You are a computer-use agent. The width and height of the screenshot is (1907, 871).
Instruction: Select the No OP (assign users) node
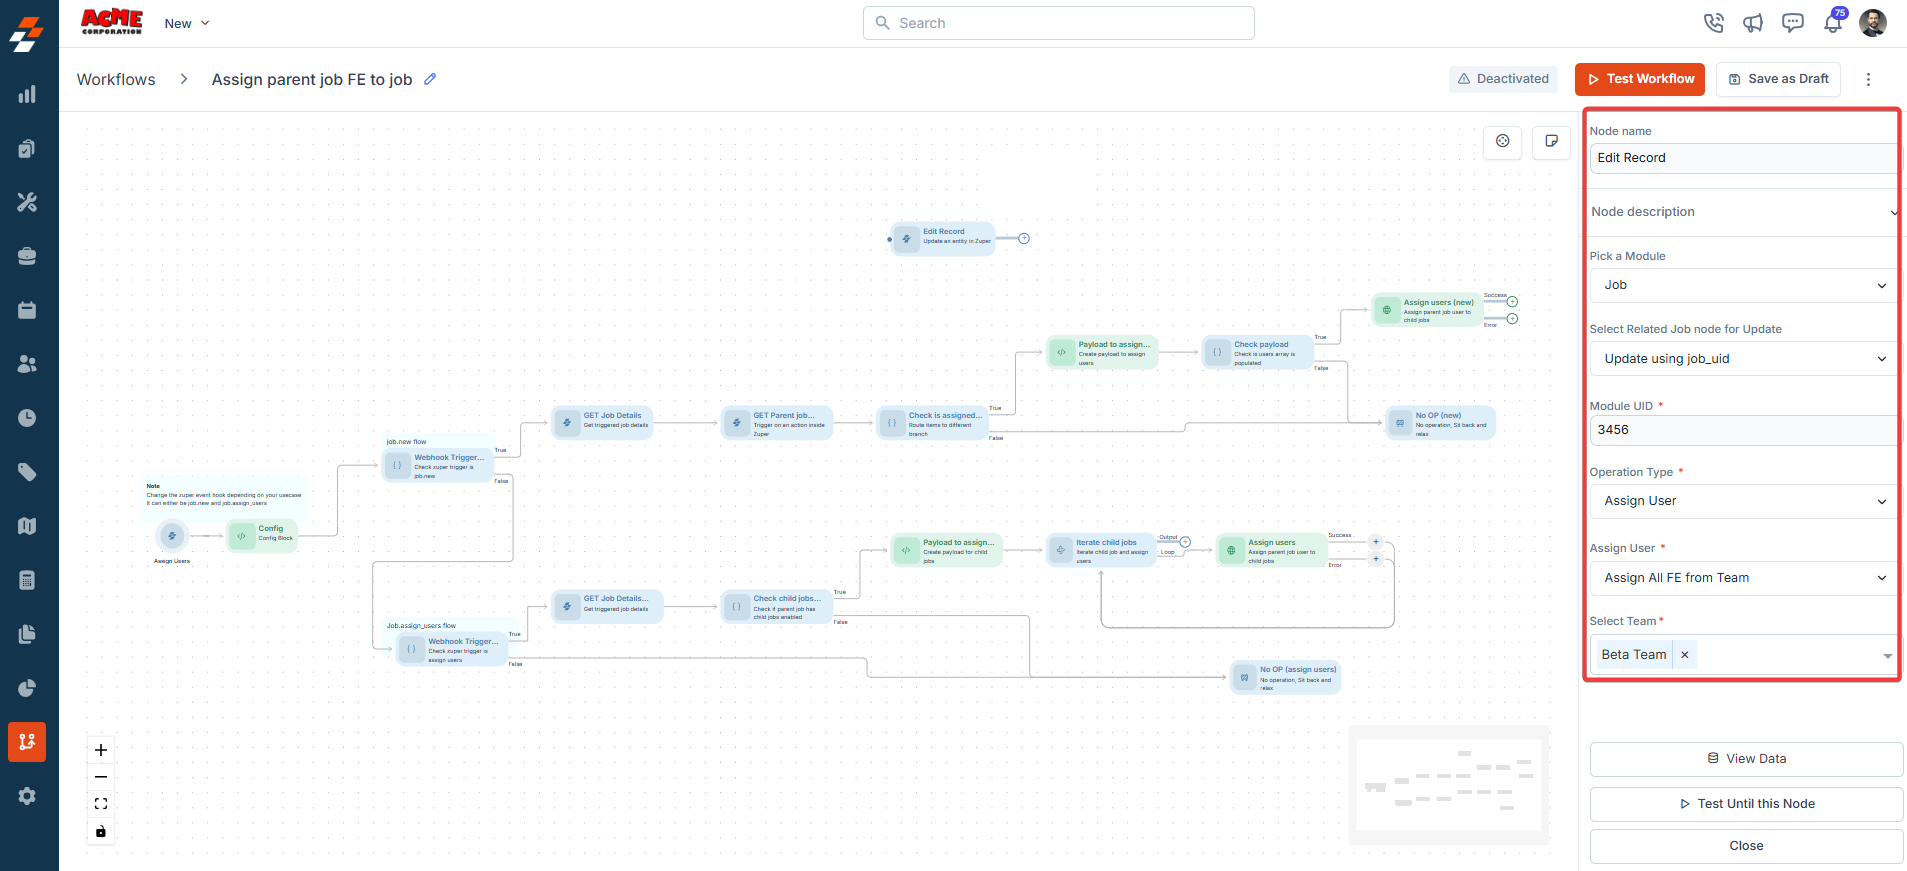pos(1286,677)
